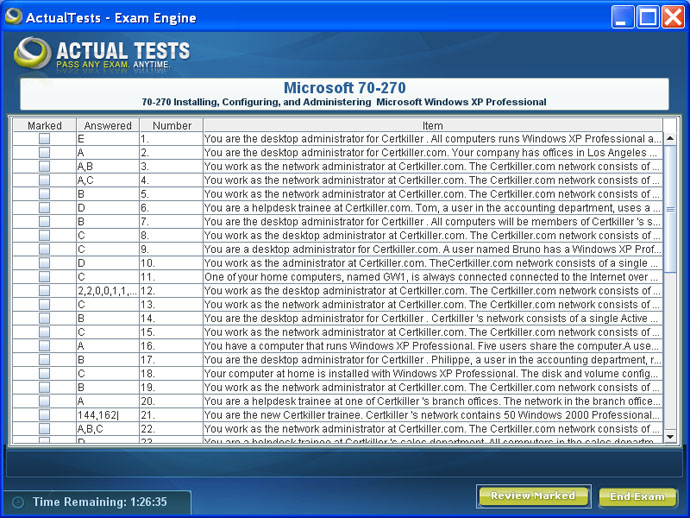Click the Time Remaining 1:26:35 display
Screen dimensions: 690x518
(x=100, y=502)
